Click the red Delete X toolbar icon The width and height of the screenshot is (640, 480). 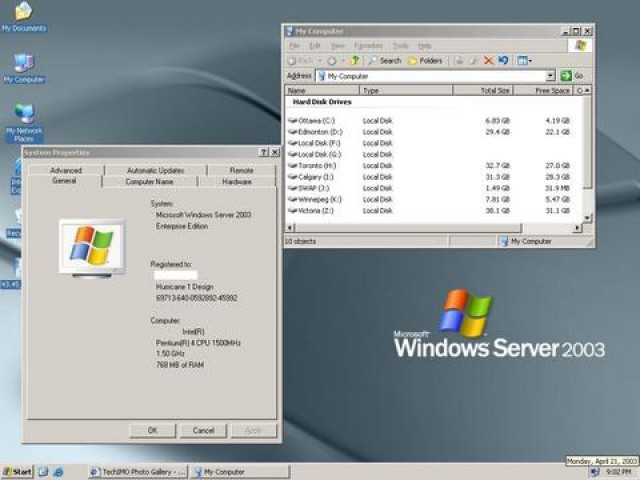point(488,61)
